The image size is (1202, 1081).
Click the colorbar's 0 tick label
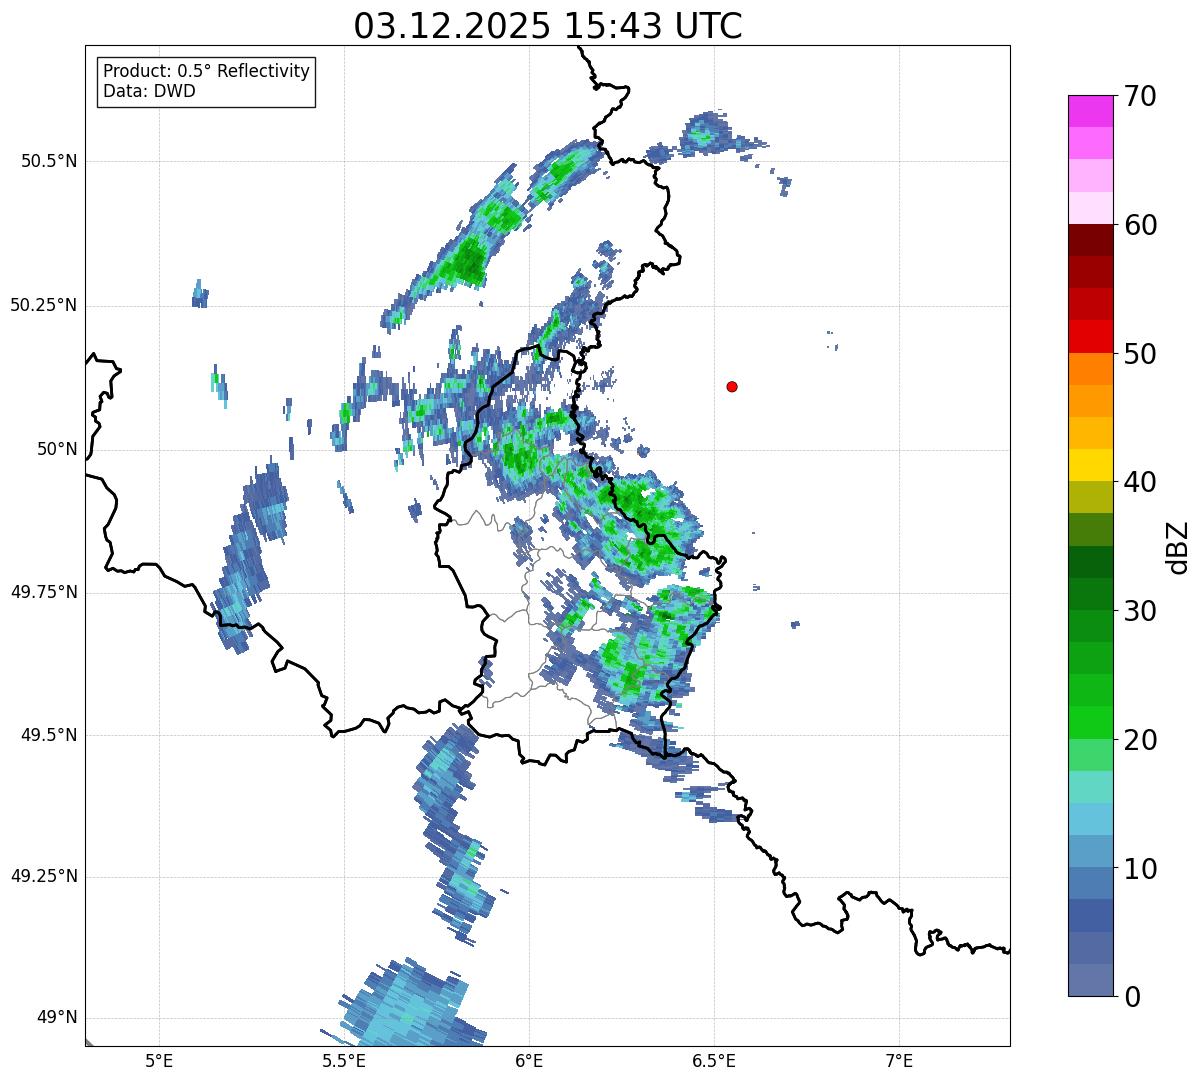[x=1132, y=997]
